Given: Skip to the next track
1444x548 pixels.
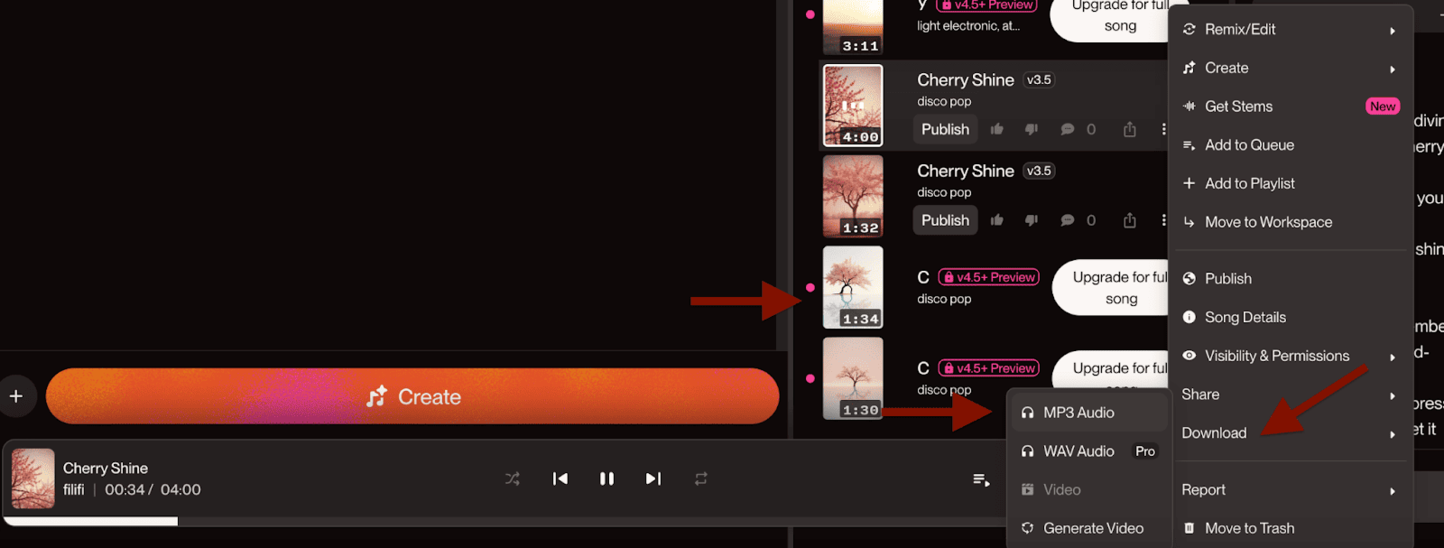Looking at the screenshot, I should pyautogui.click(x=653, y=479).
